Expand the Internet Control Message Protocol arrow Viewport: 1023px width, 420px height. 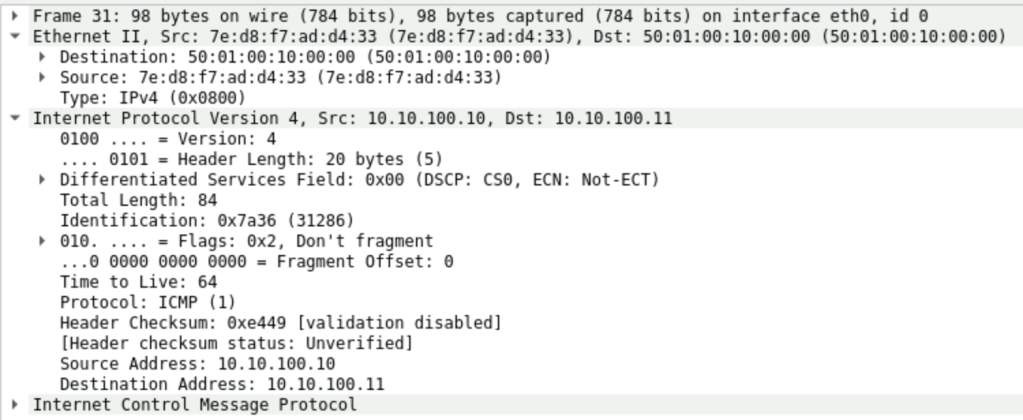tap(16, 404)
